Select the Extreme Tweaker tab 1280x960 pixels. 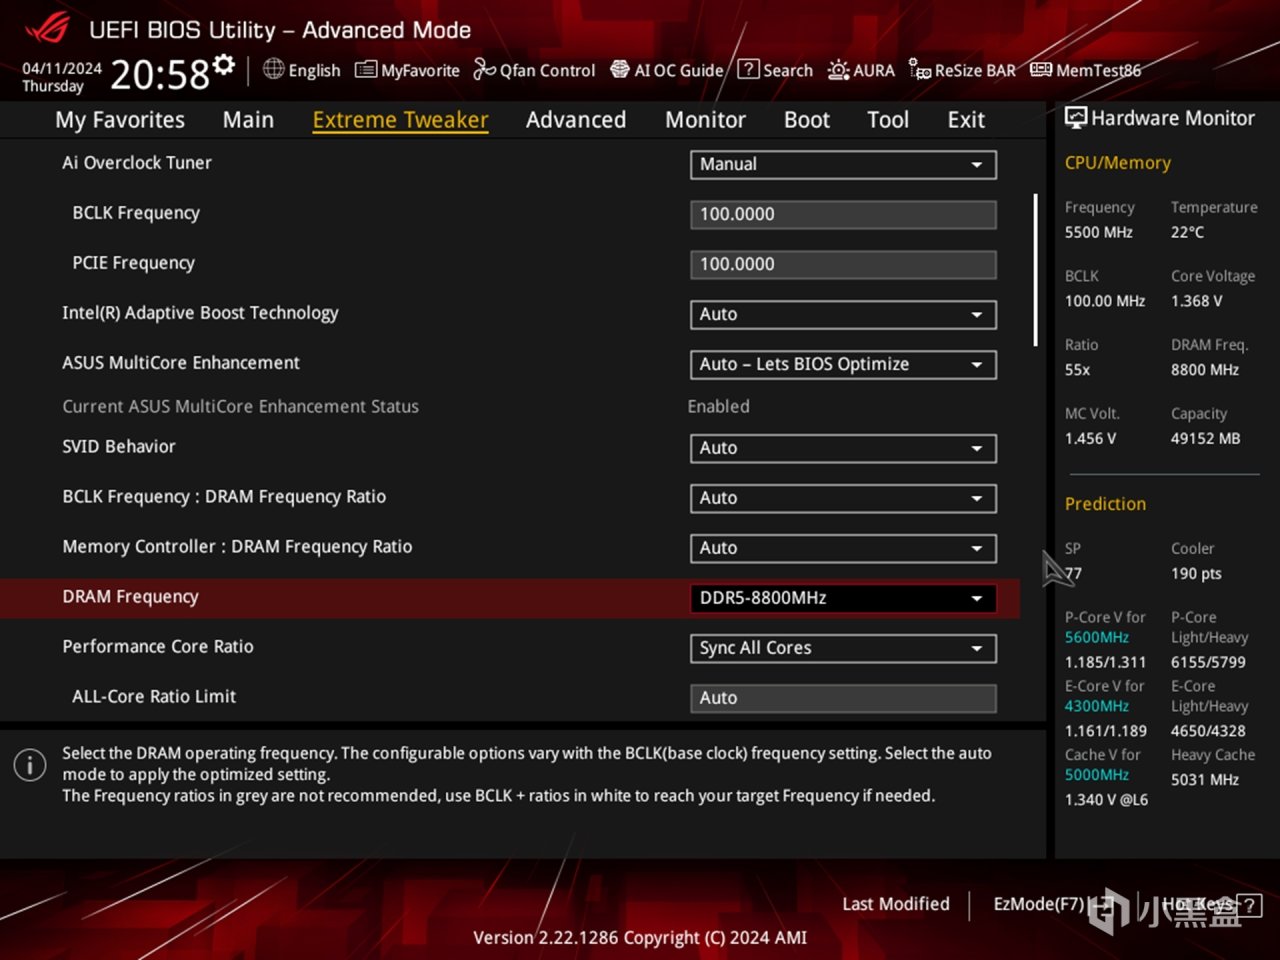(400, 120)
